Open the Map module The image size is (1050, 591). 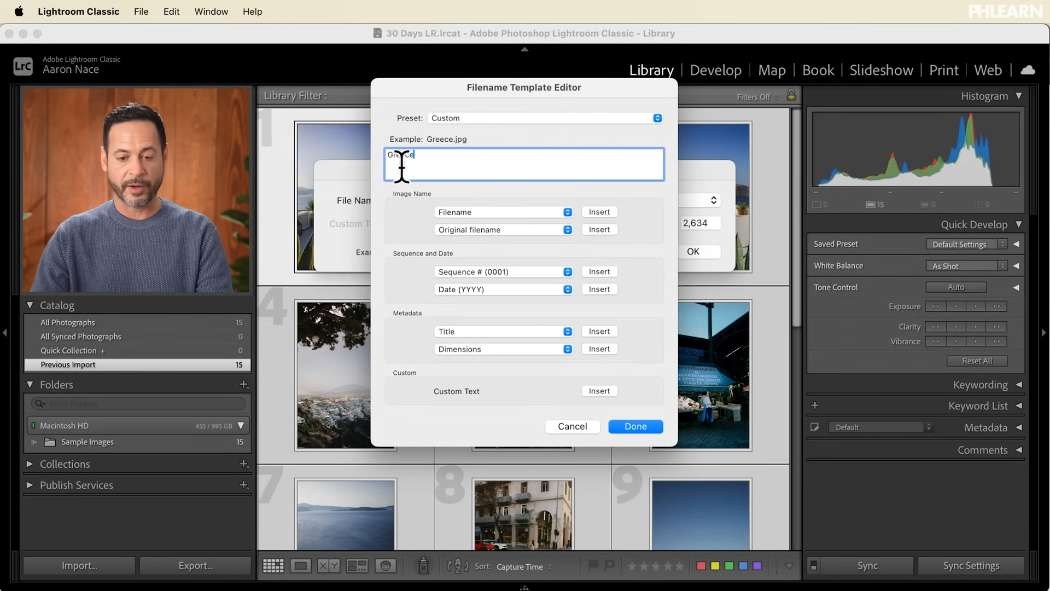click(771, 70)
